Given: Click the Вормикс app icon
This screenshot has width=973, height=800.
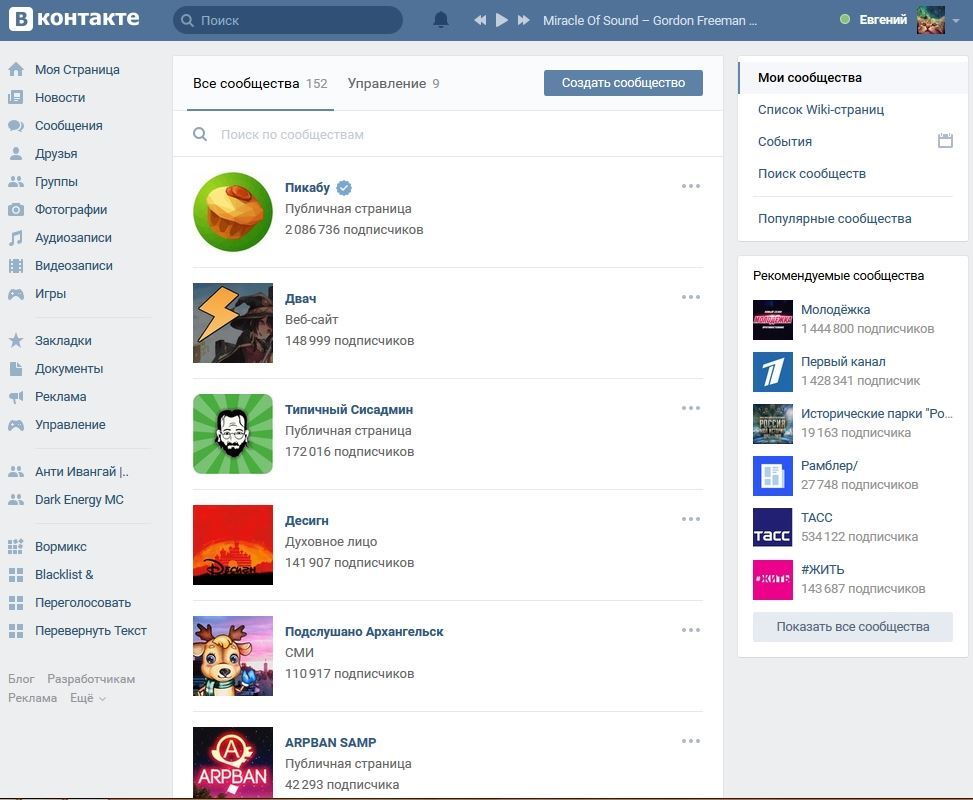Looking at the screenshot, I should pos(16,547).
